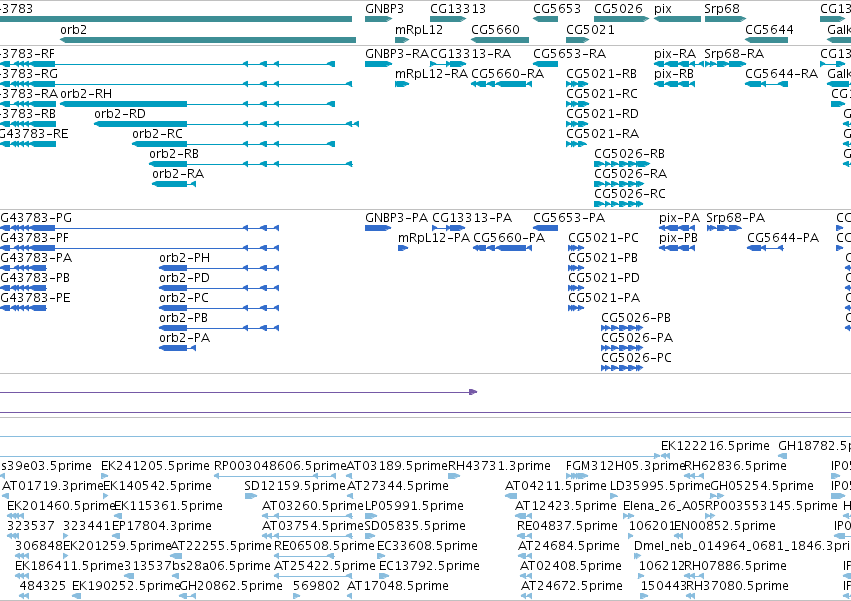Screen dimensions: 851x601
Task: Click the FGM312H05.3prime EST label
Action: (x=625, y=466)
